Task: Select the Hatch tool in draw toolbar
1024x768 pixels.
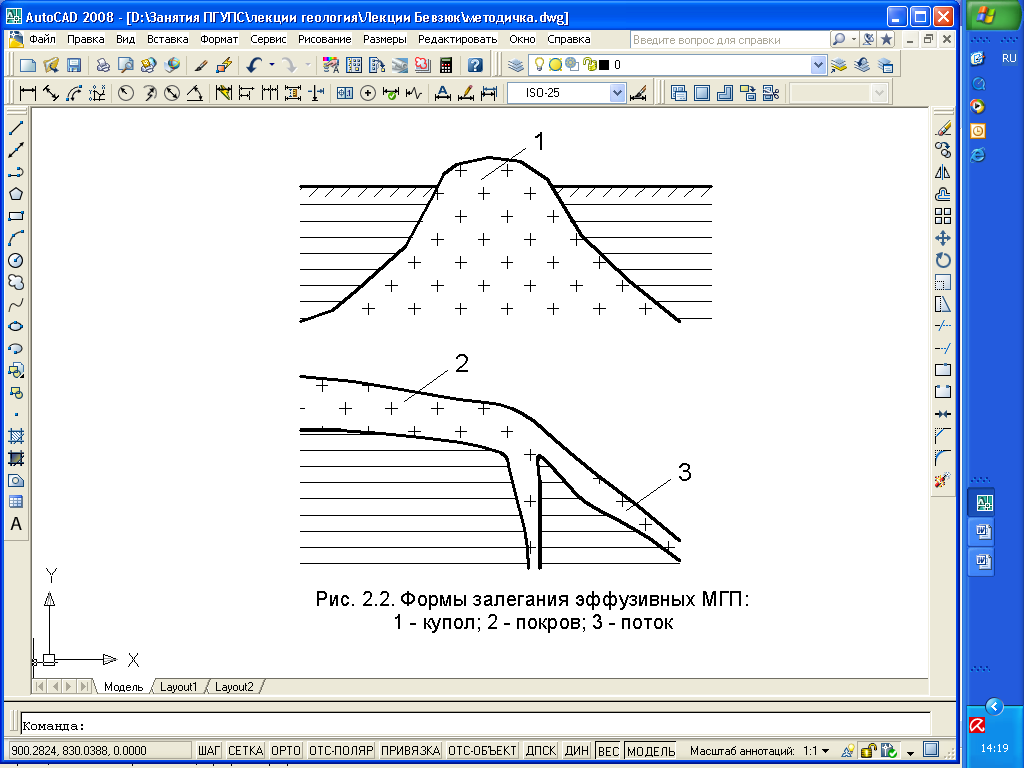Action: pyautogui.click(x=16, y=436)
